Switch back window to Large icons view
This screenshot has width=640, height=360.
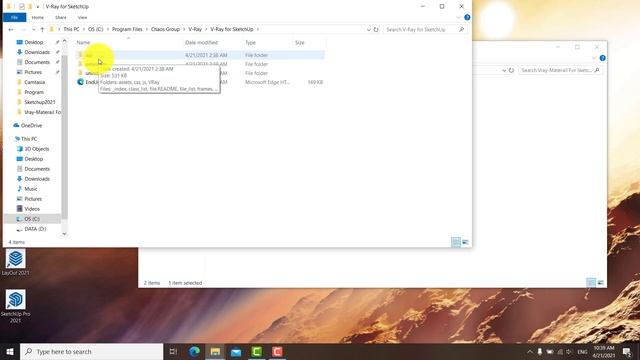[600, 282]
